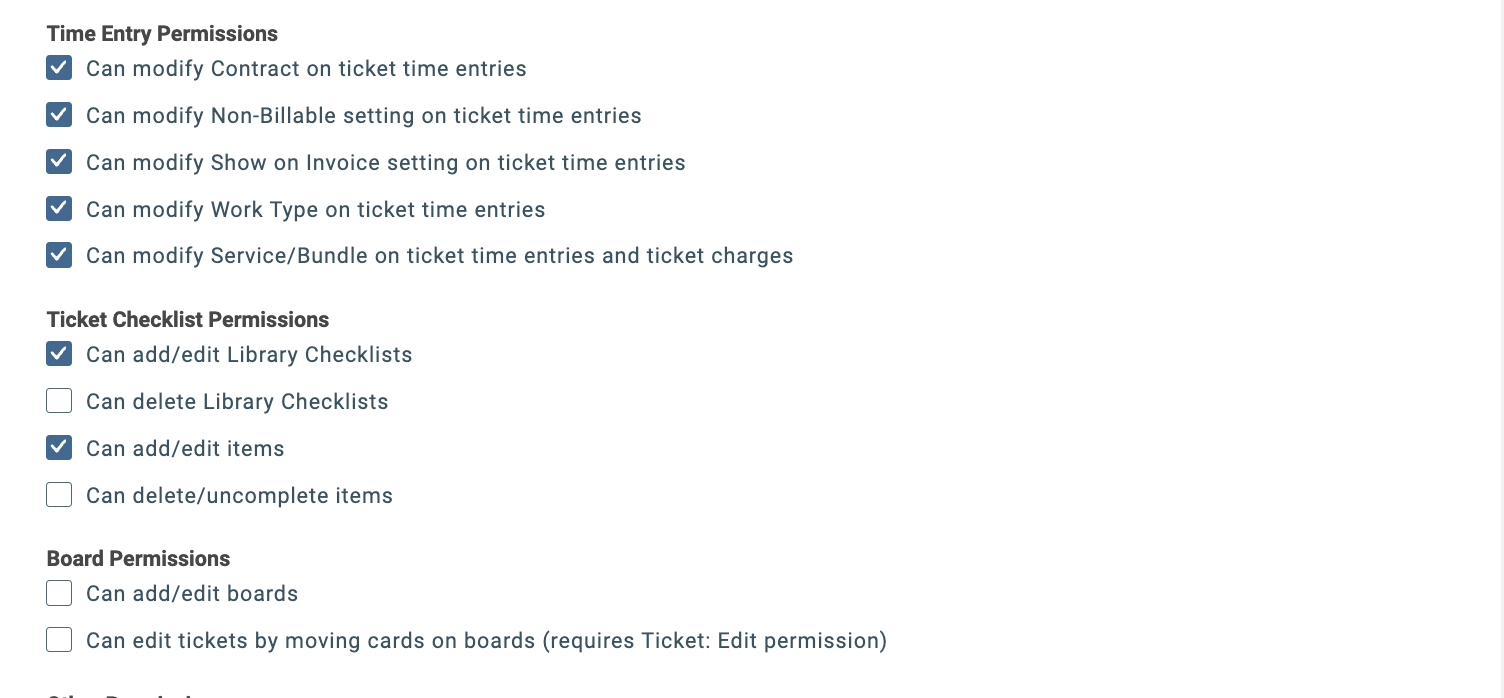Click the 'Can delete Library Checklists' label text
This screenshot has height=698, width=1504.
point(237,401)
